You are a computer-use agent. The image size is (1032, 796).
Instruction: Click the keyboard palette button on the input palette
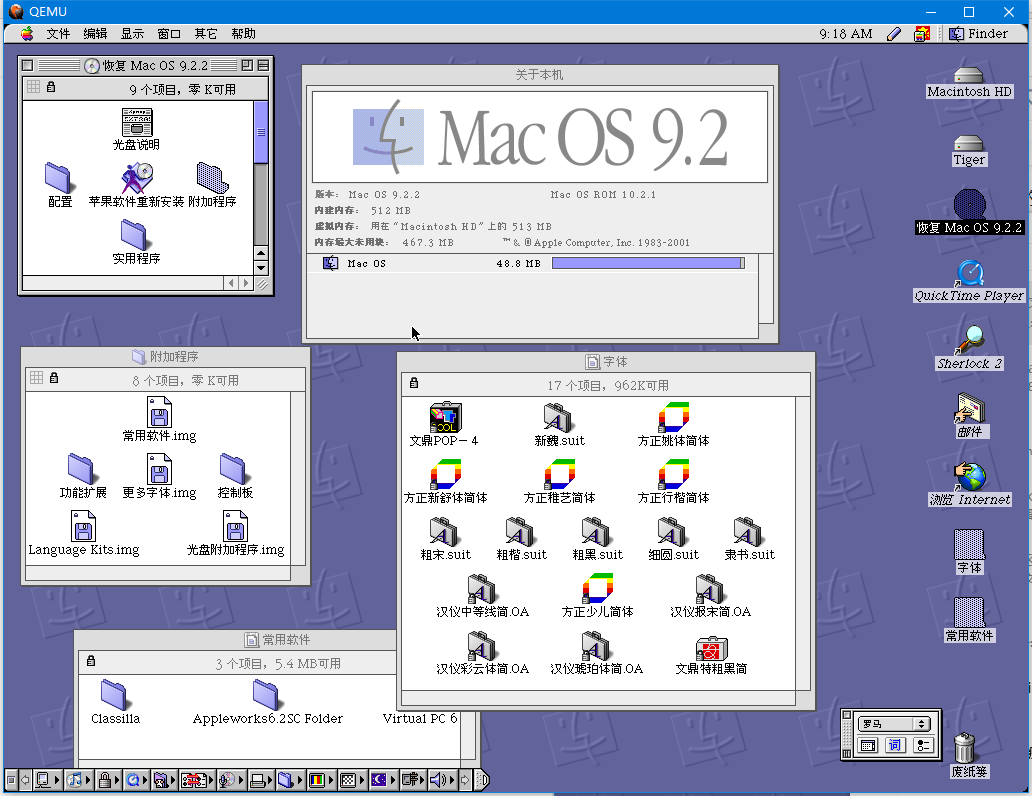coord(868,744)
